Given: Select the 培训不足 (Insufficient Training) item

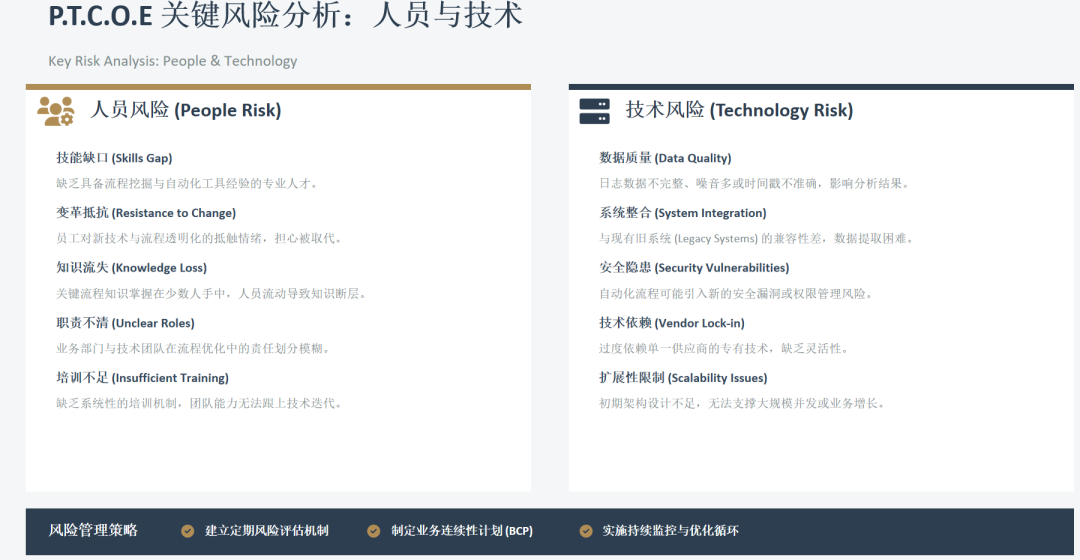Looking at the screenshot, I should (143, 378).
